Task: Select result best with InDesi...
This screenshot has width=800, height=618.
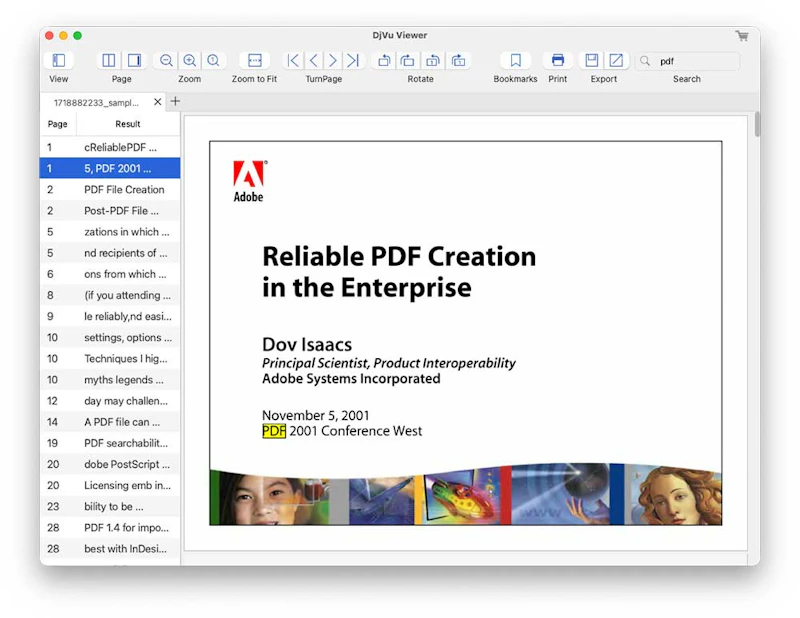Action: [110, 549]
